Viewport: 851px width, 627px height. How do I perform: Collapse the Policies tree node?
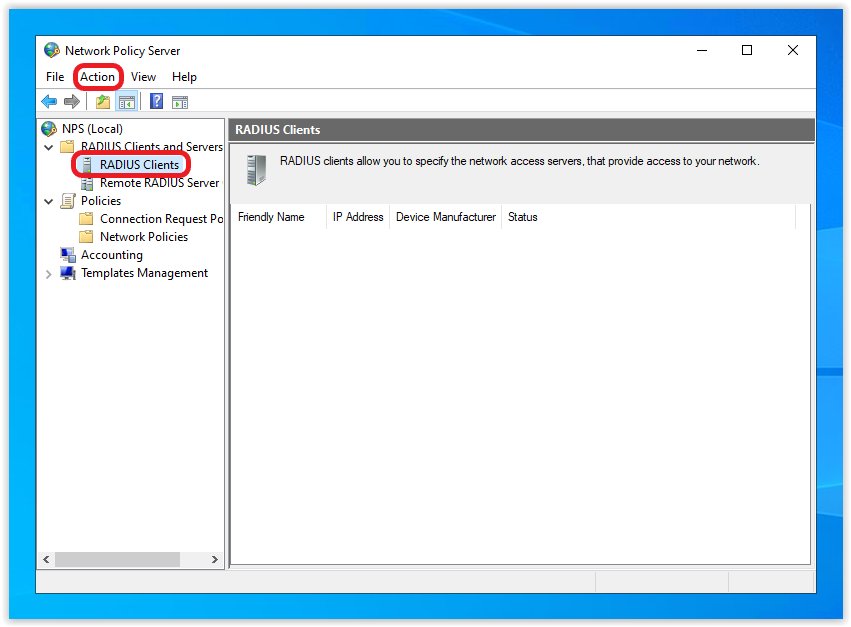(x=49, y=201)
